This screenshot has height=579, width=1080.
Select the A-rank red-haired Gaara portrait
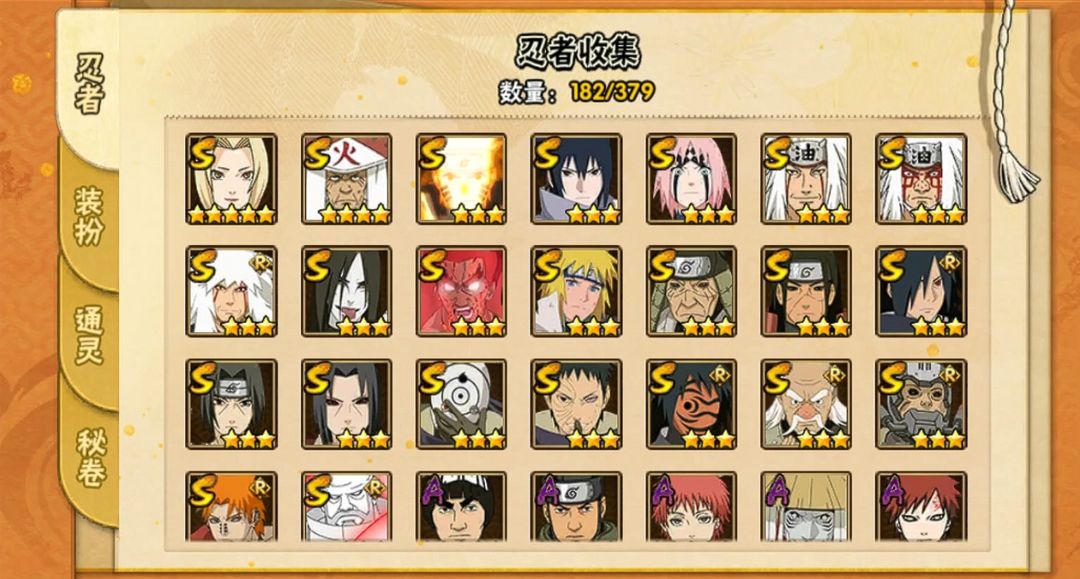[x=922, y=507]
